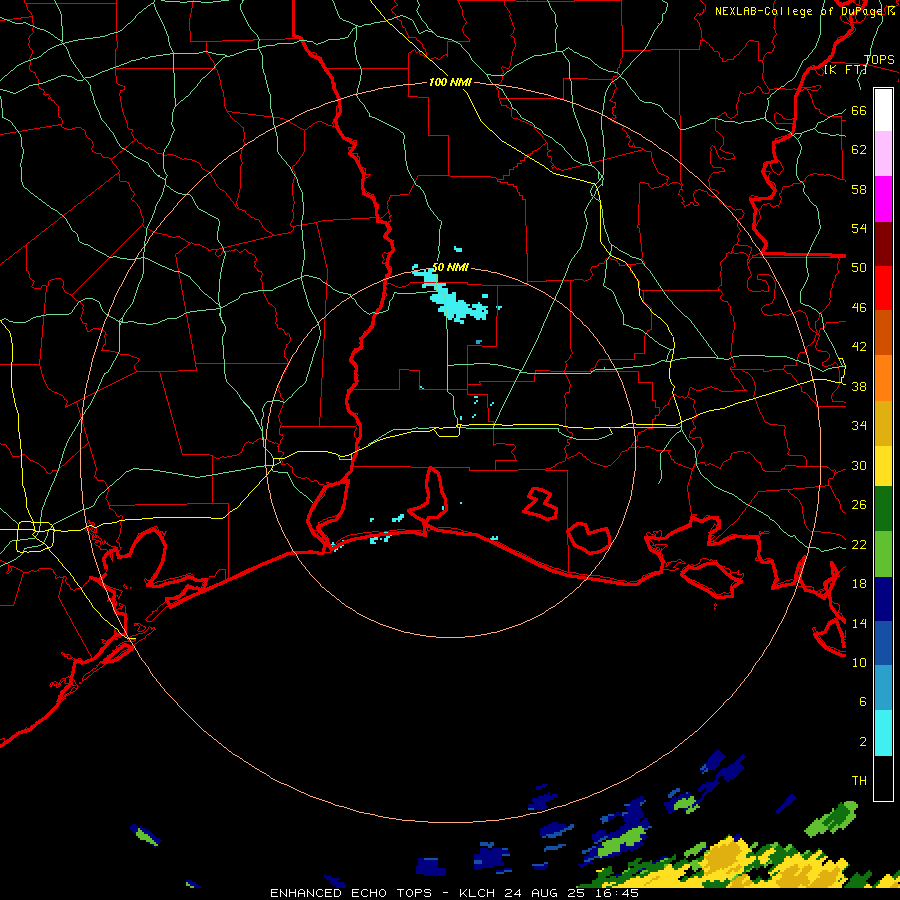The height and width of the screenshot is (900, 900).
Task: Click the cyan legend swatch near 6
Action: pos(883,733)
